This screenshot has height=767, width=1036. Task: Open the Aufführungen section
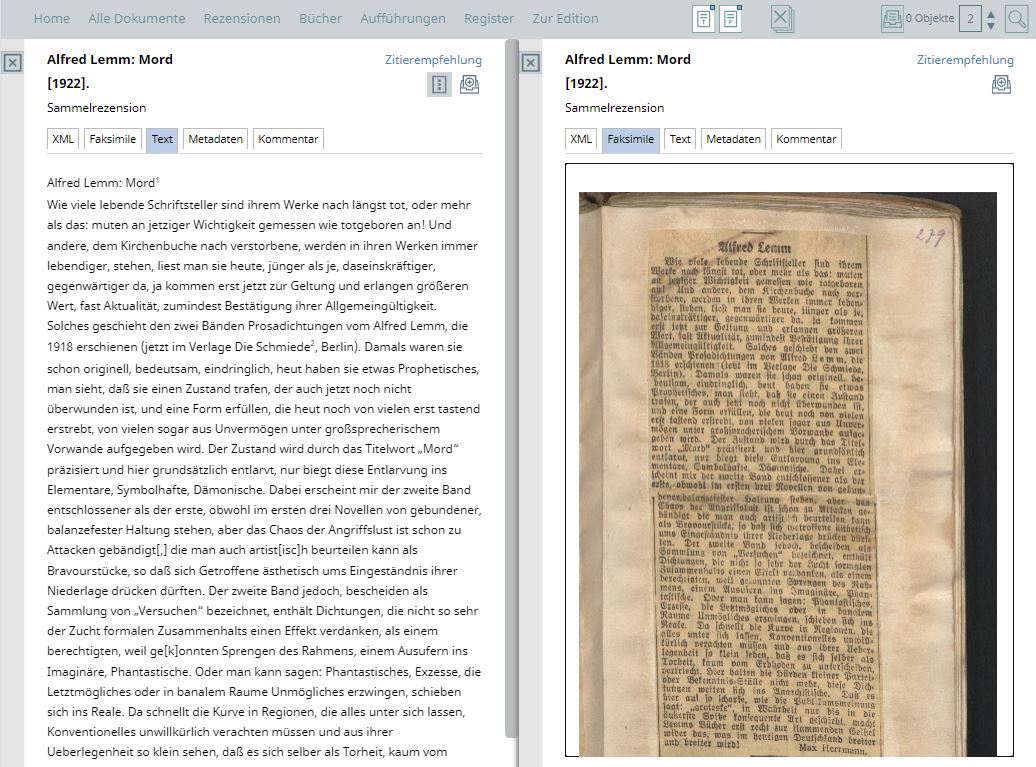click(x=403, y=18)
